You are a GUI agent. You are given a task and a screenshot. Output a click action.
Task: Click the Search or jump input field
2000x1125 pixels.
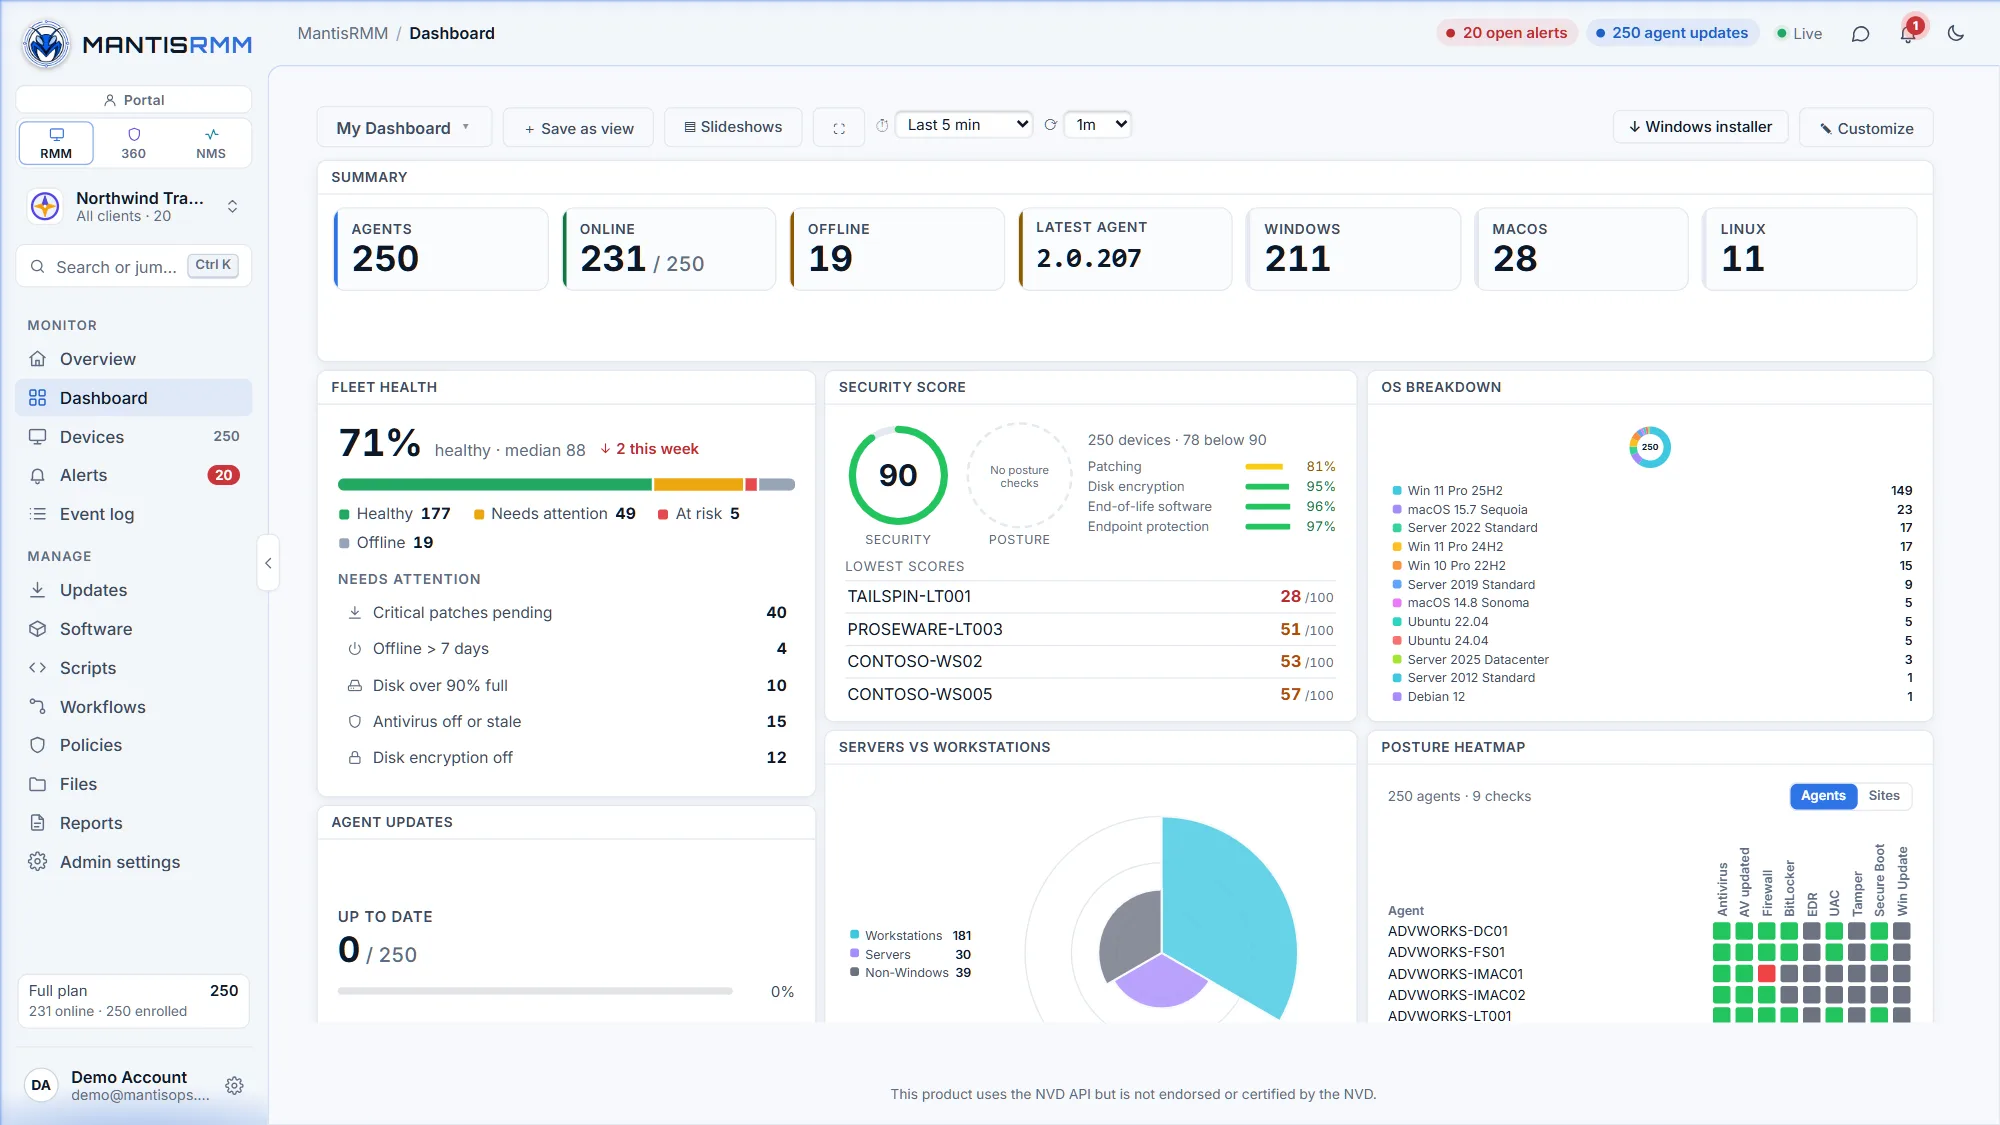[x=134, y=266]
